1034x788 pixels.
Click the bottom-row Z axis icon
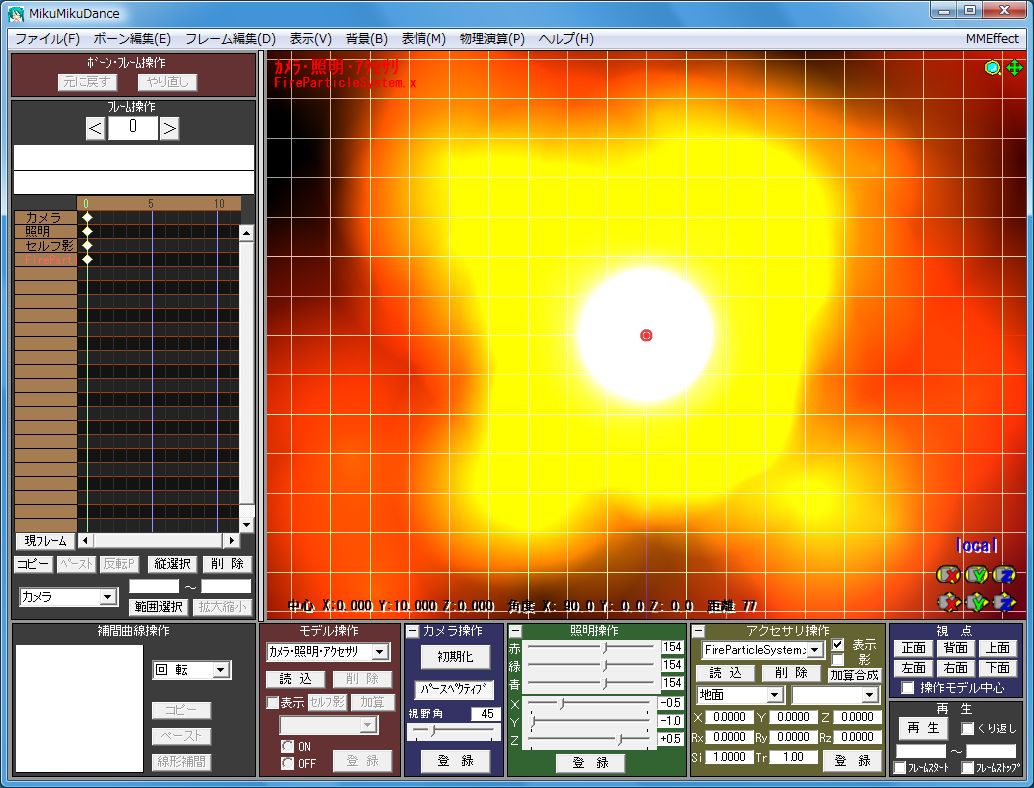pyautogui.click(x=1005, y=602)
